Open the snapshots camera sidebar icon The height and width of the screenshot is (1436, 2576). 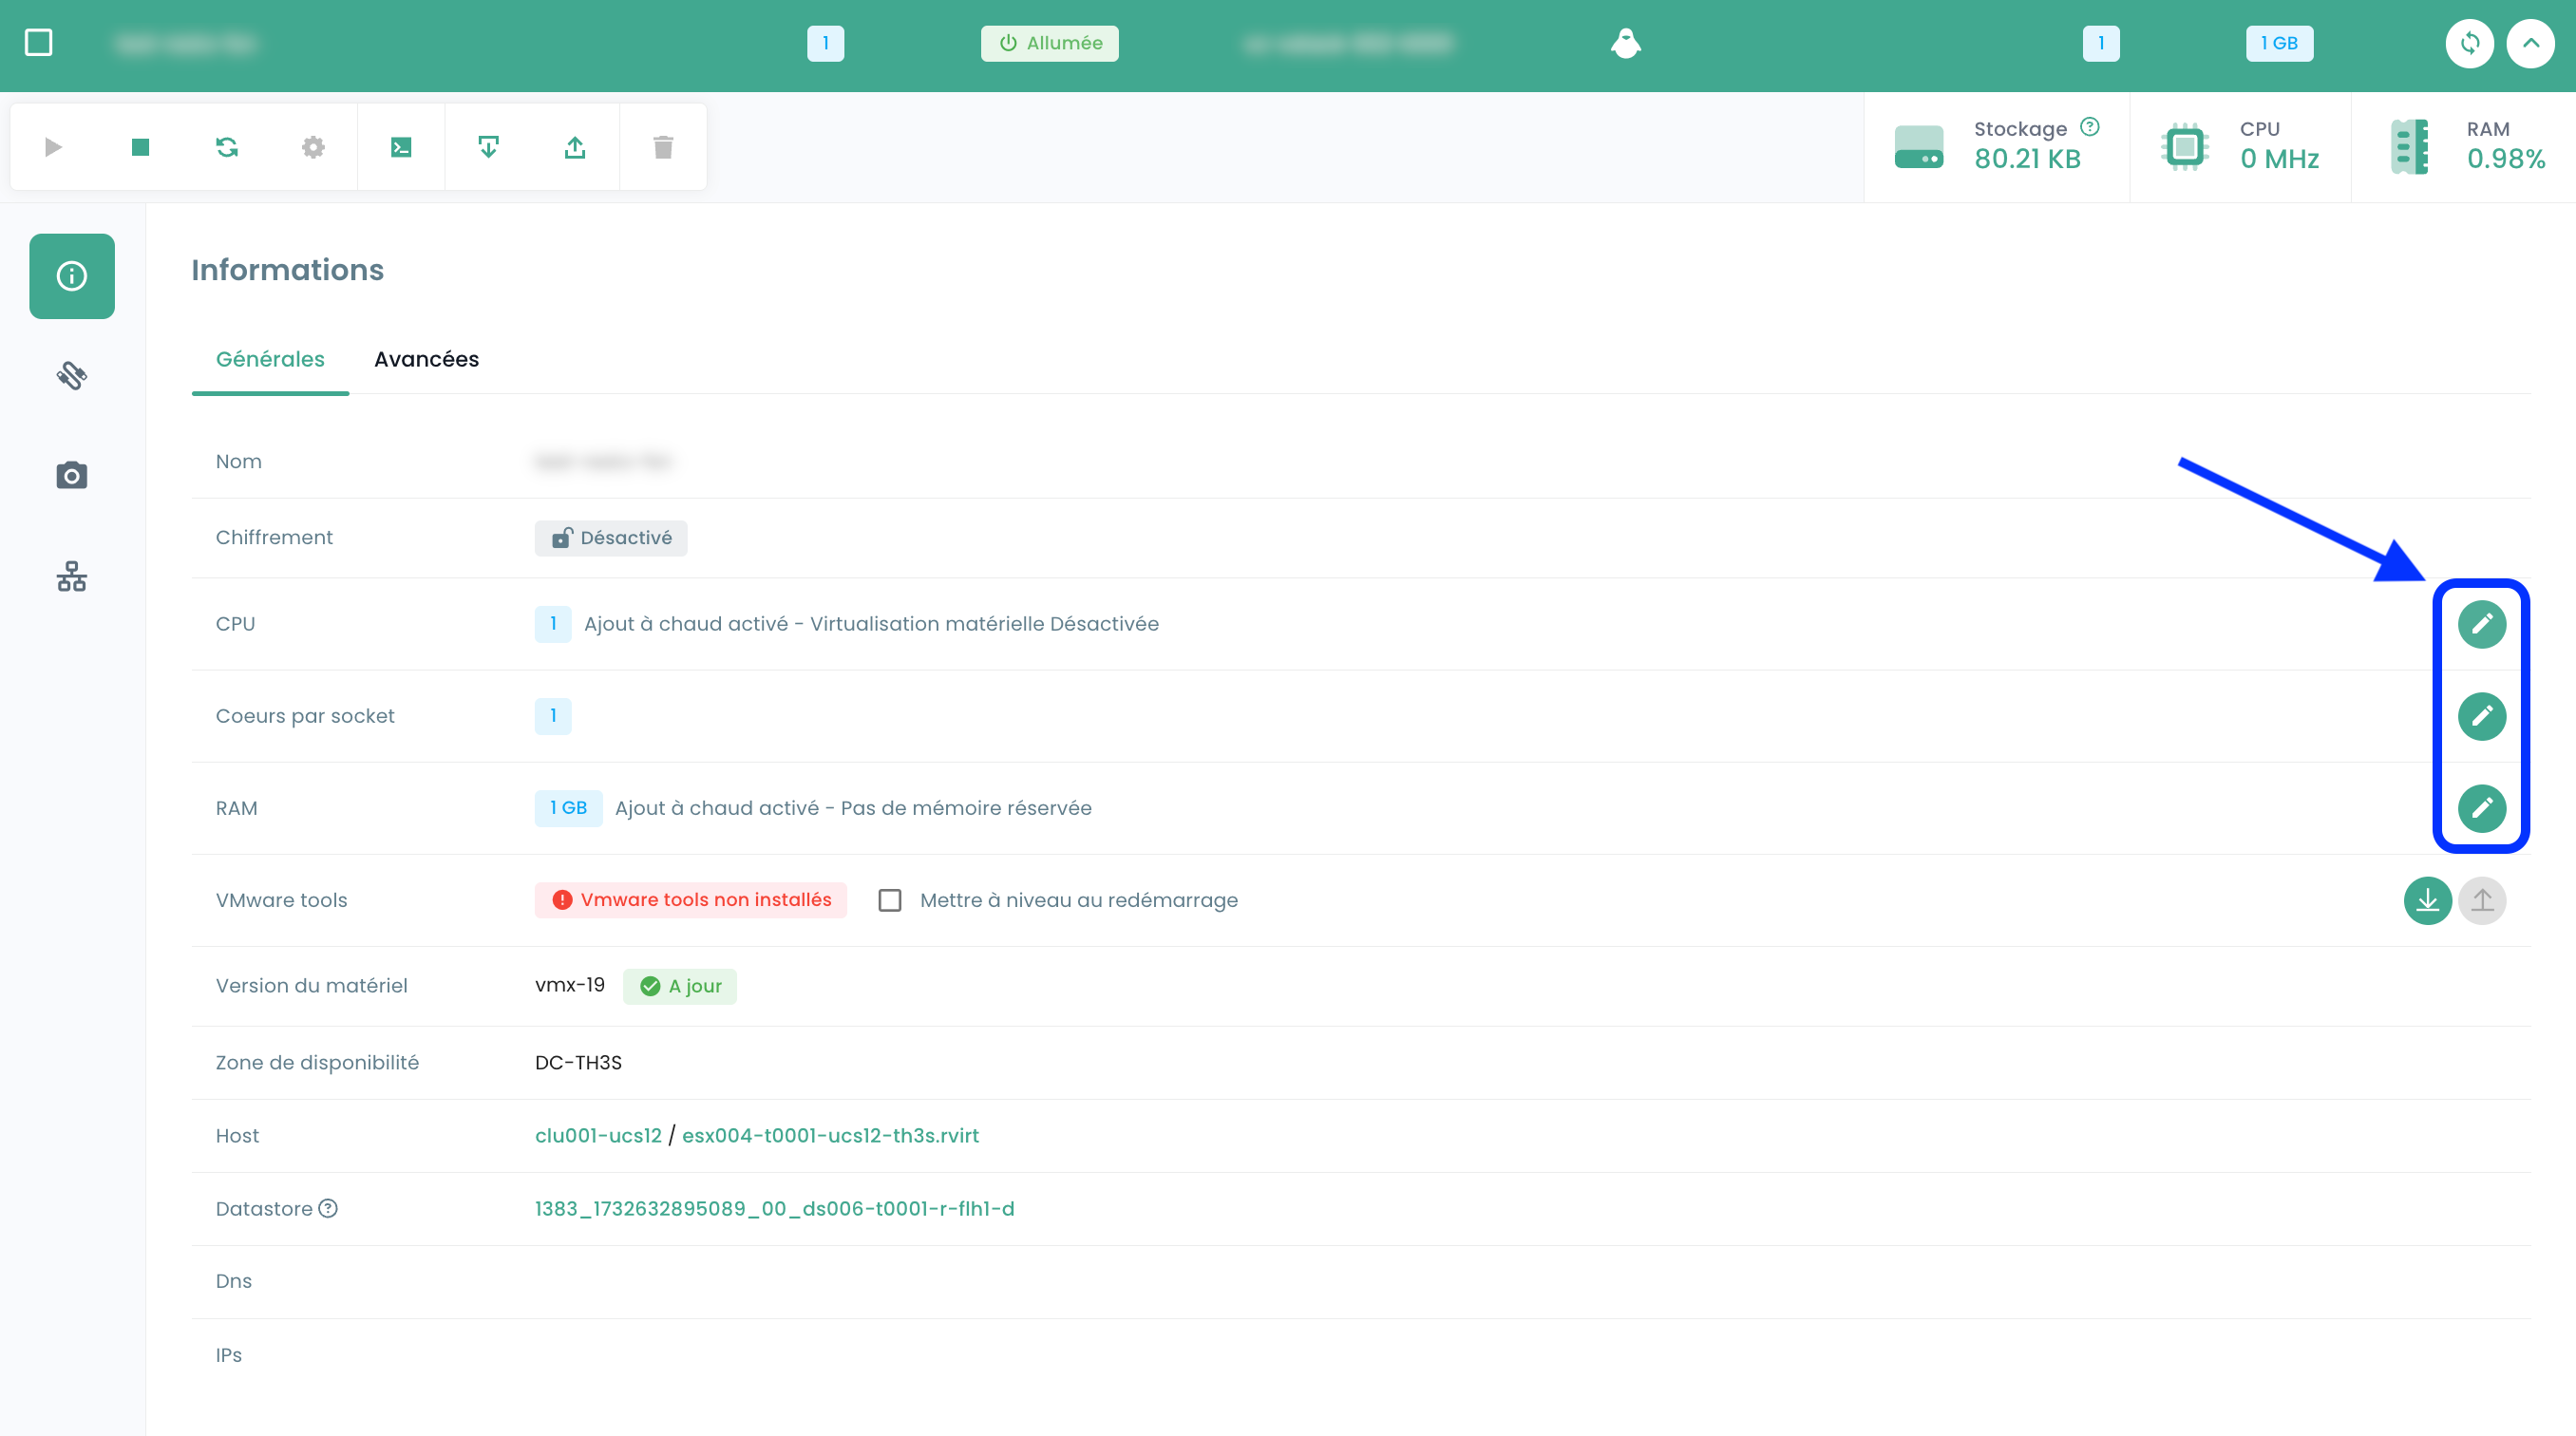pyautogui.click(x=72, y=475)
